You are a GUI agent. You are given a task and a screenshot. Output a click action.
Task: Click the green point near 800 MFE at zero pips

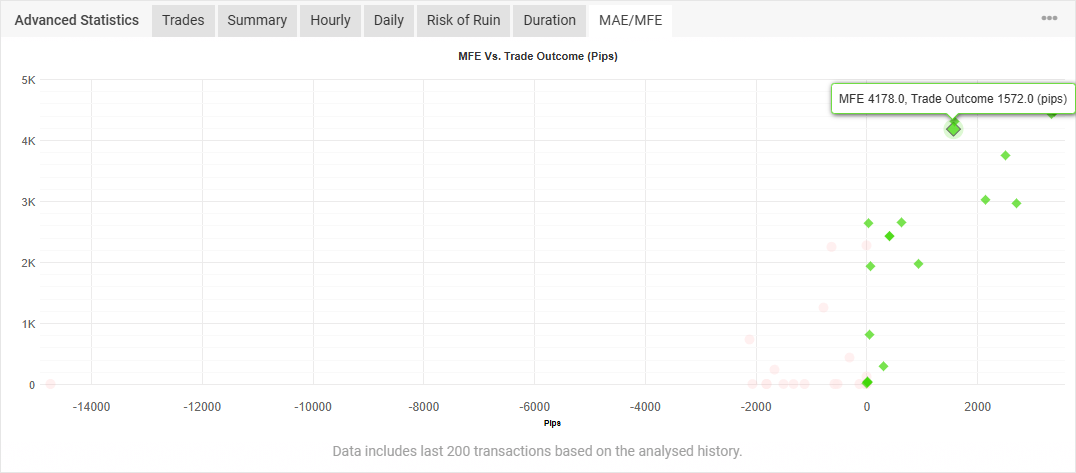coord(869,334)
